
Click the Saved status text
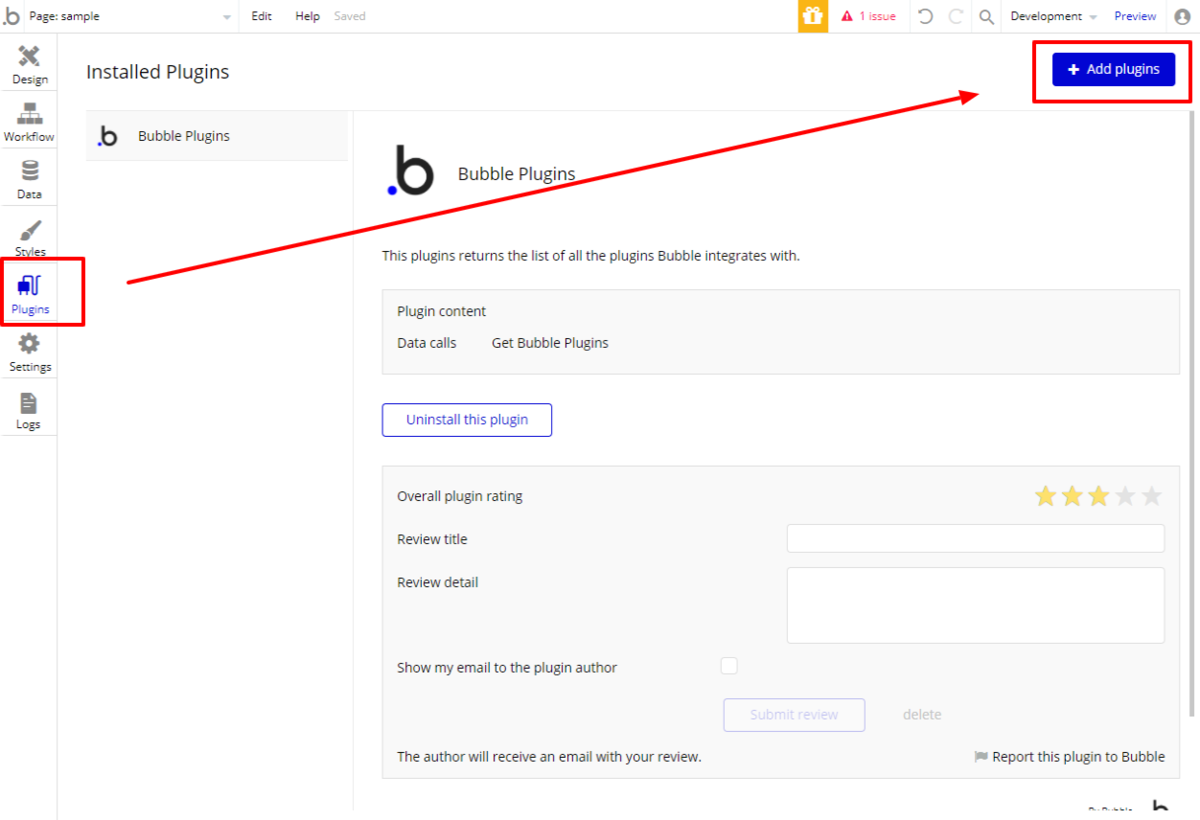(x=350, y=16)
